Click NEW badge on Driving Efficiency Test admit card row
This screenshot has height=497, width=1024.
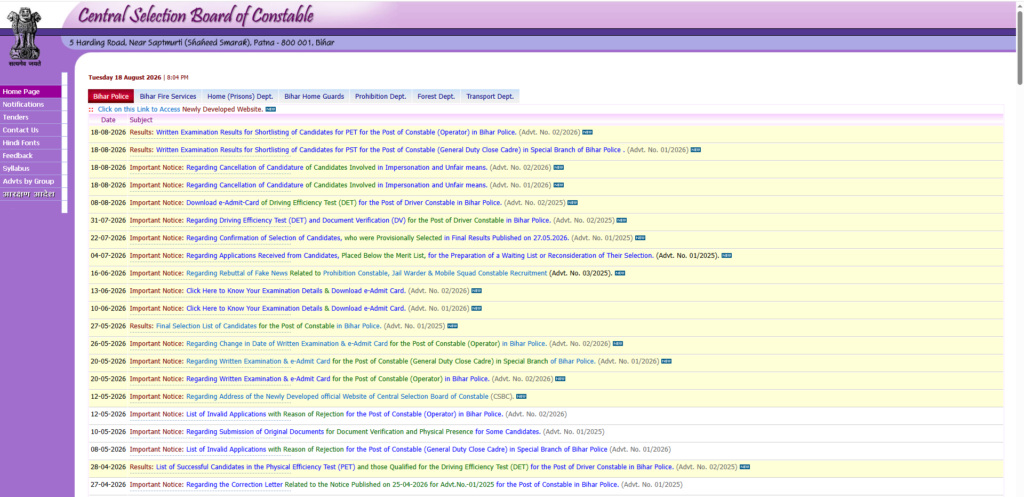coord(572,202)
